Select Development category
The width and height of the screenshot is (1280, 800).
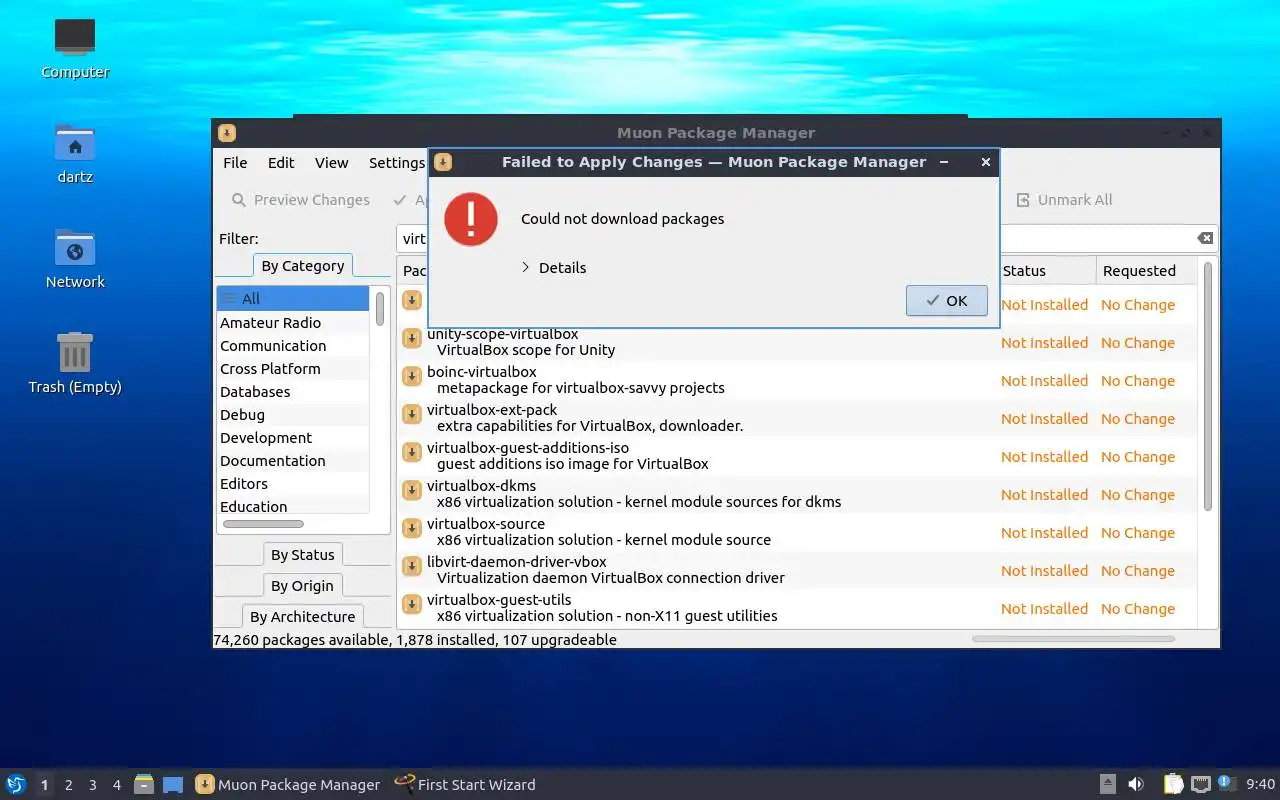tap(293, 438)
